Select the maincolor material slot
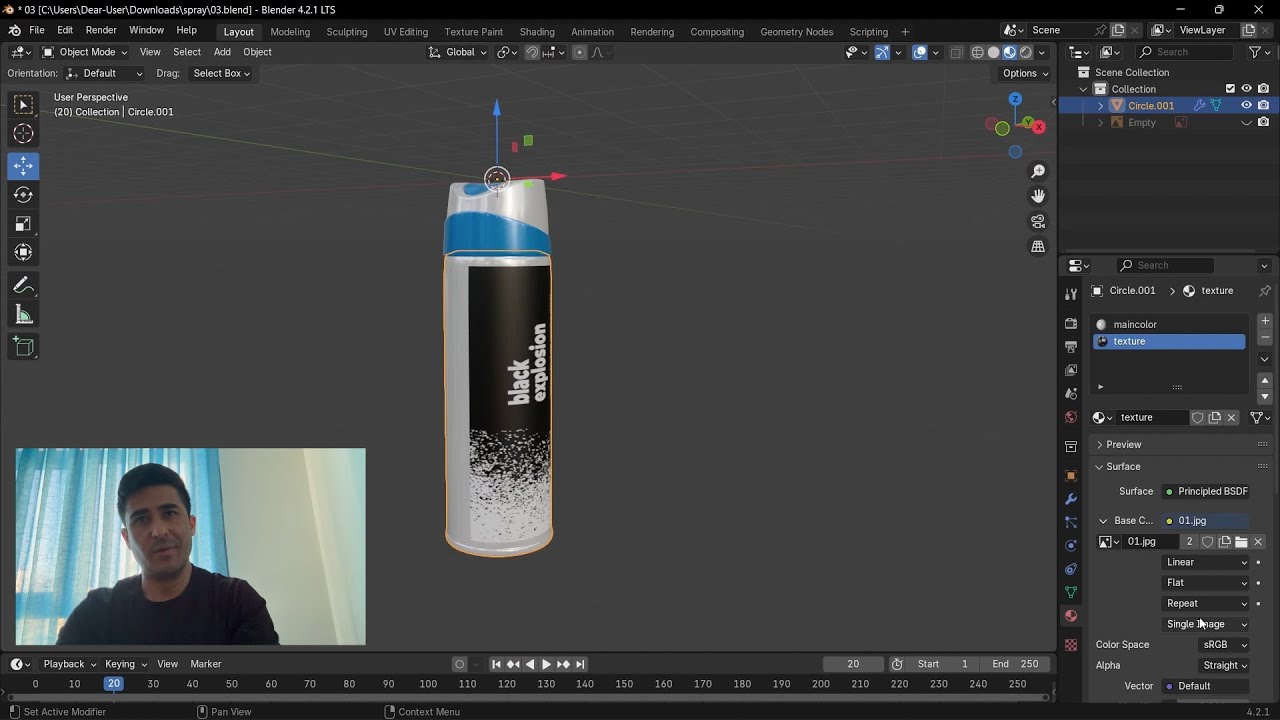The image size is (1280, 720). [x=1170, y=324]
